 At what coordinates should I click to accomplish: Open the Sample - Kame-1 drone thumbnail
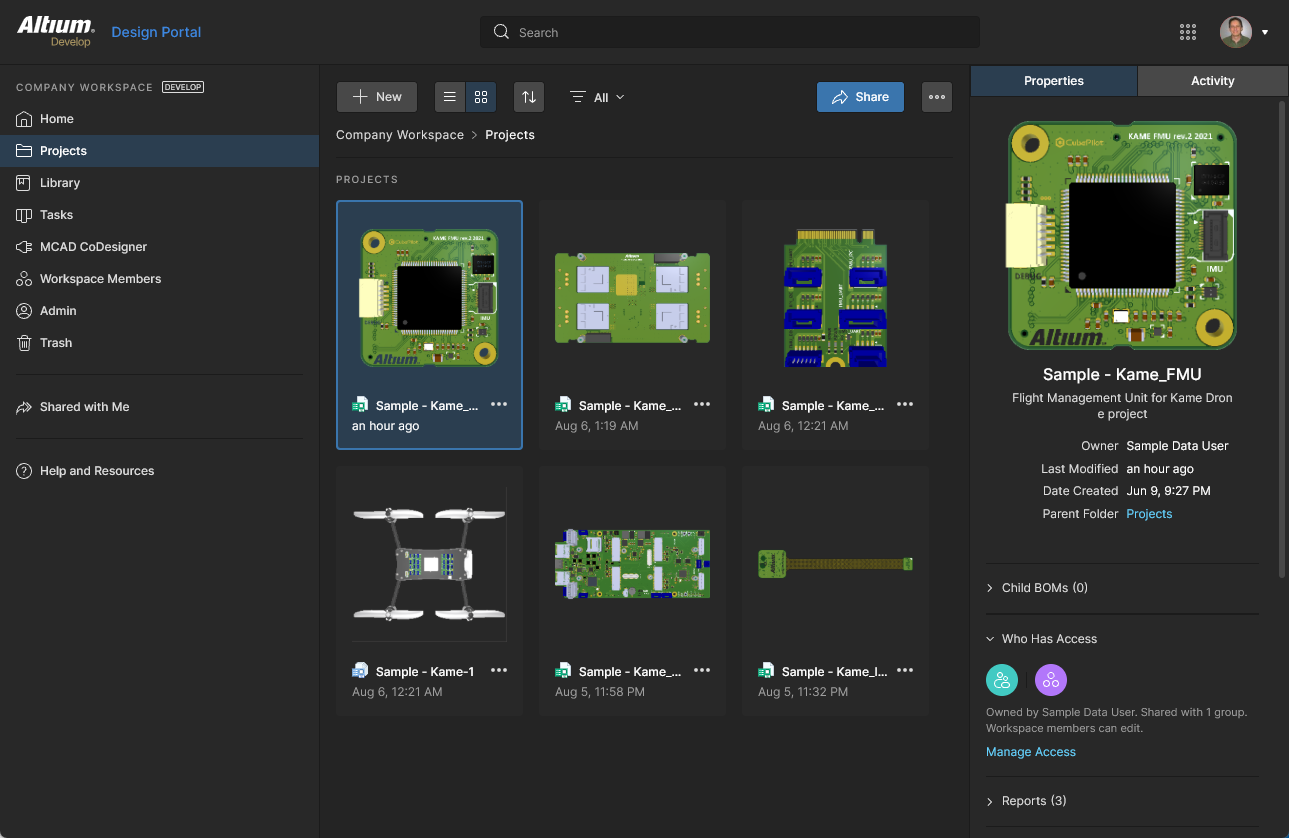pyautogui.click(x=429, y=563)
